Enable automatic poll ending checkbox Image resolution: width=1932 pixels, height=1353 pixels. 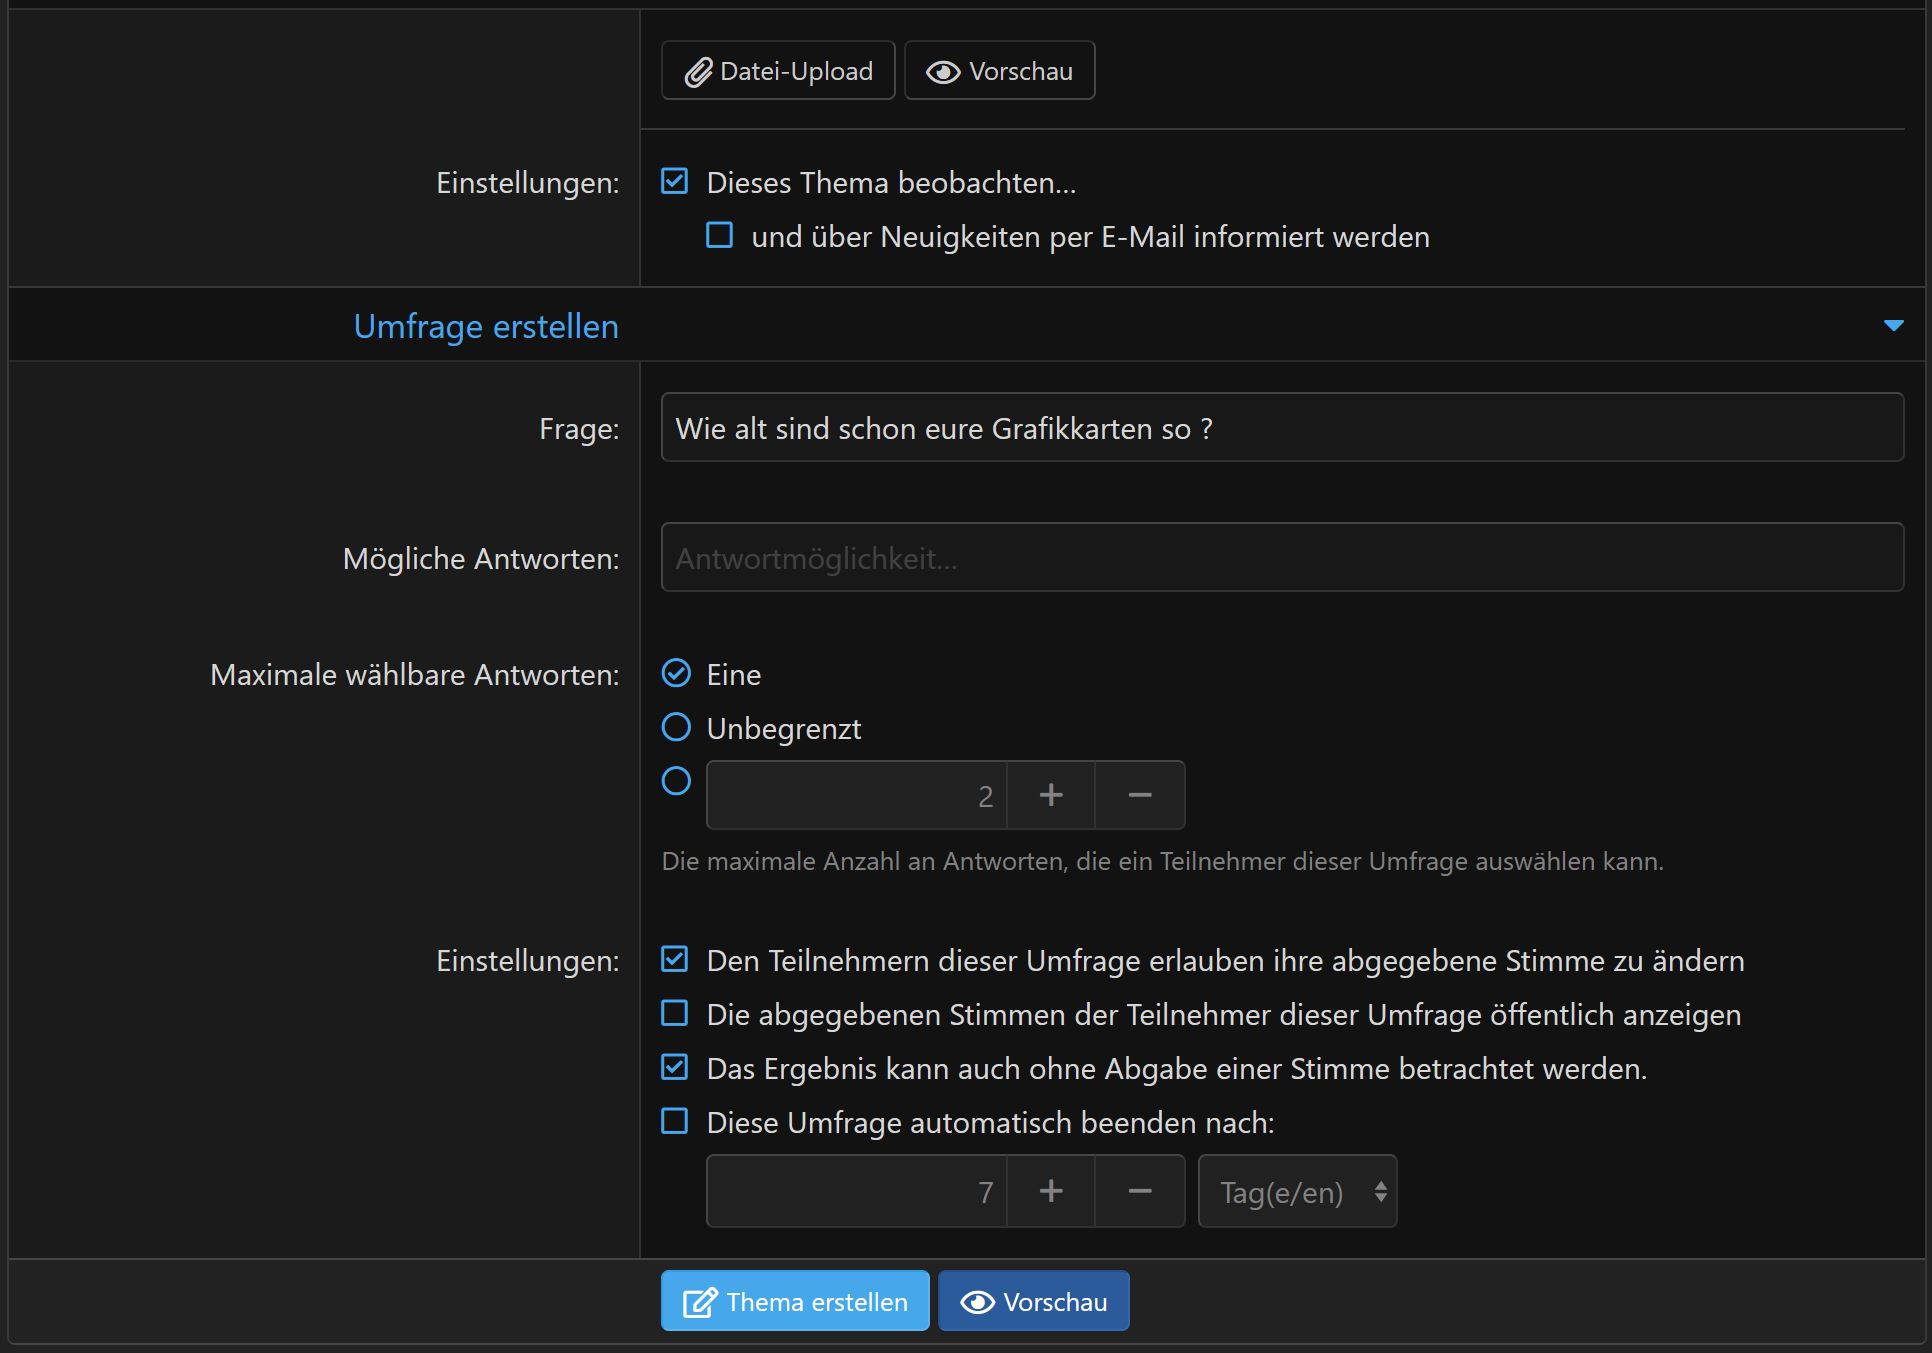(675, 1122)
